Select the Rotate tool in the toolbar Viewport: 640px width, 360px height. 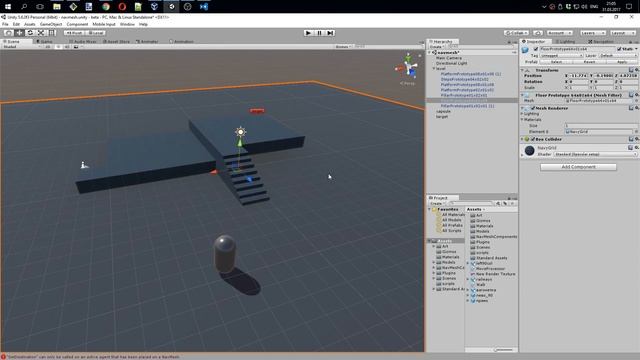pos(30,33)
